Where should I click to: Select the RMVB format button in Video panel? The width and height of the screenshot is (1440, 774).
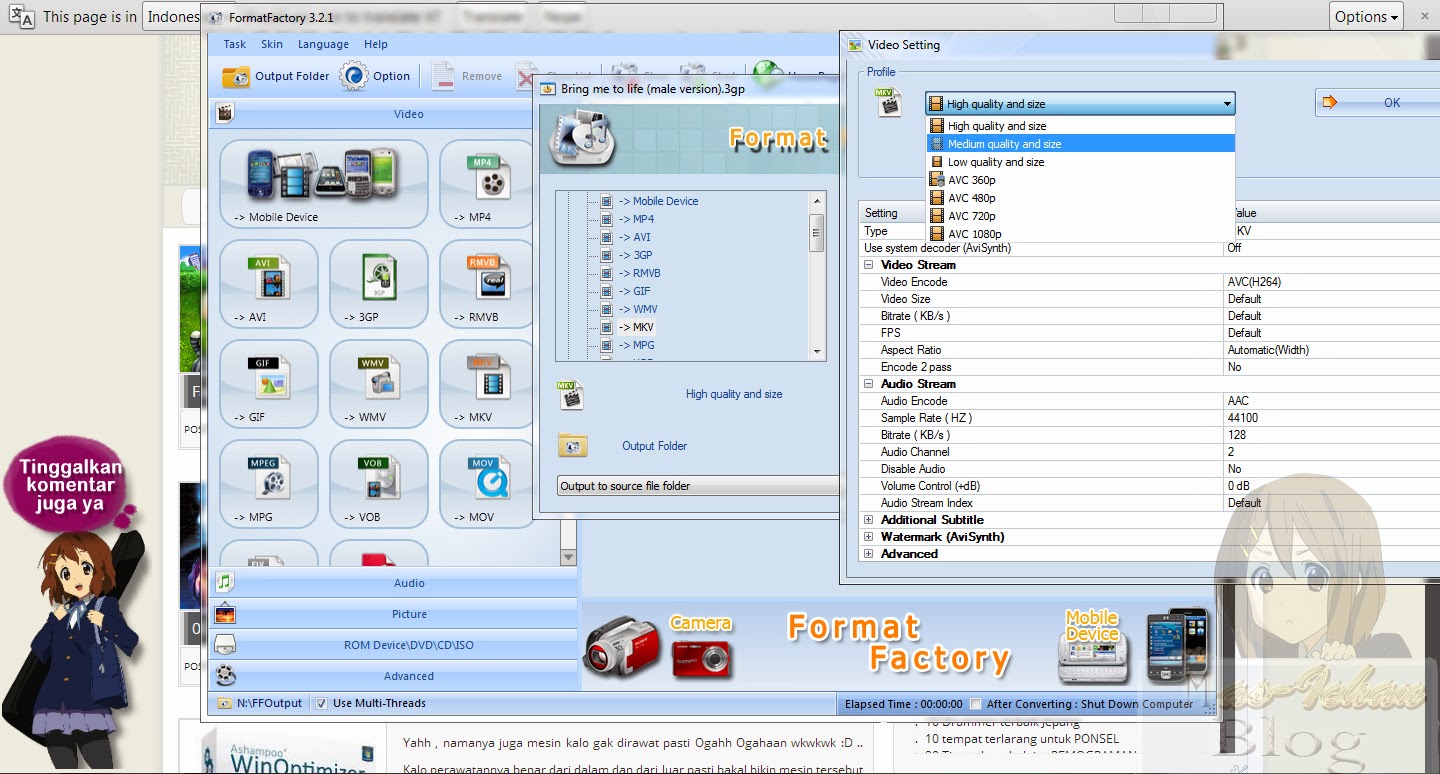click(486, 284)
